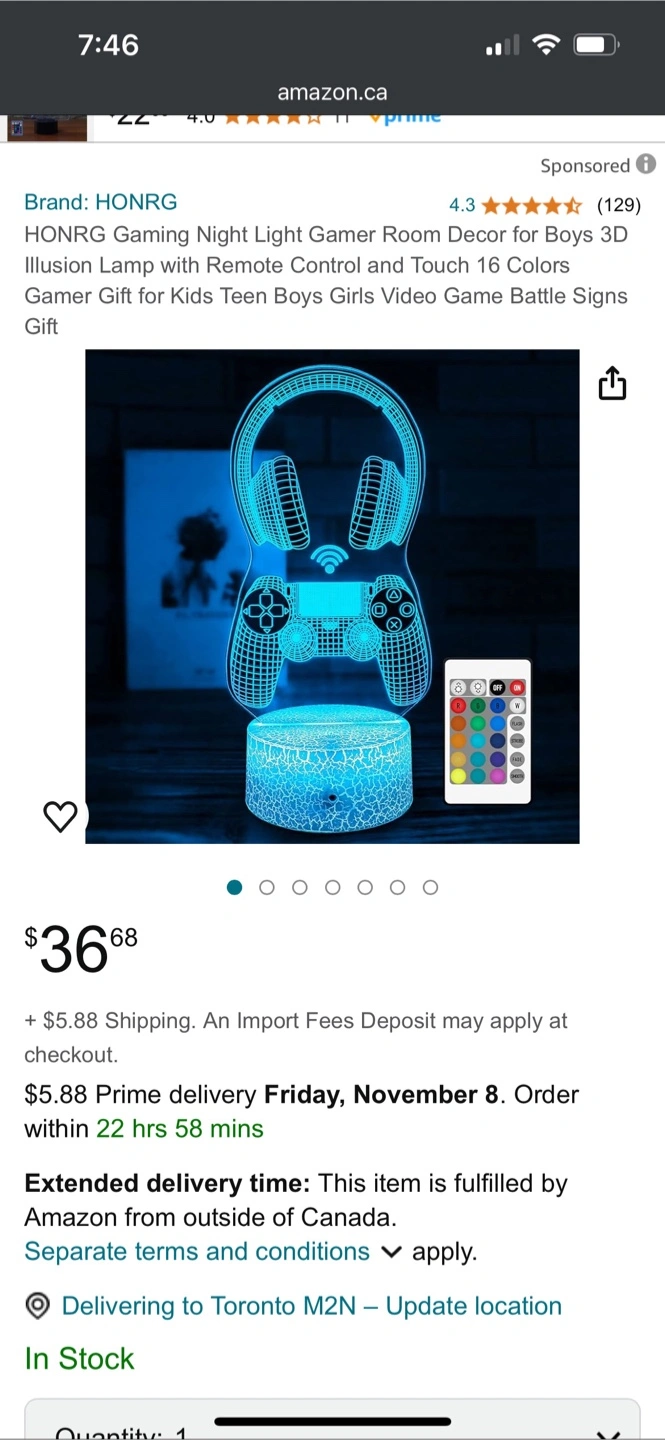Open the previous product thumbnail at top
665x1440 pixels.
click(47, 127)
